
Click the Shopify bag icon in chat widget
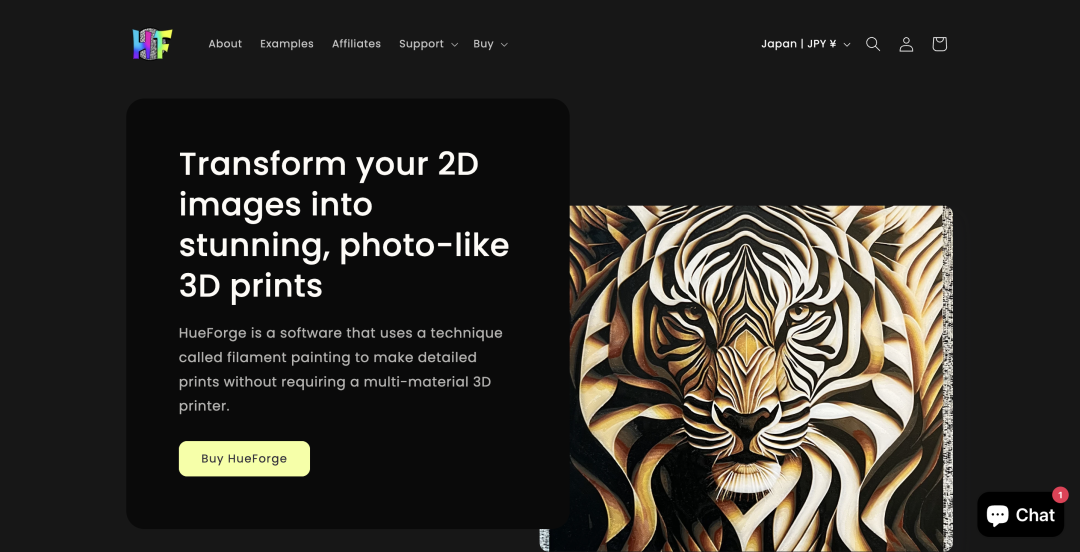coord(997,515)
